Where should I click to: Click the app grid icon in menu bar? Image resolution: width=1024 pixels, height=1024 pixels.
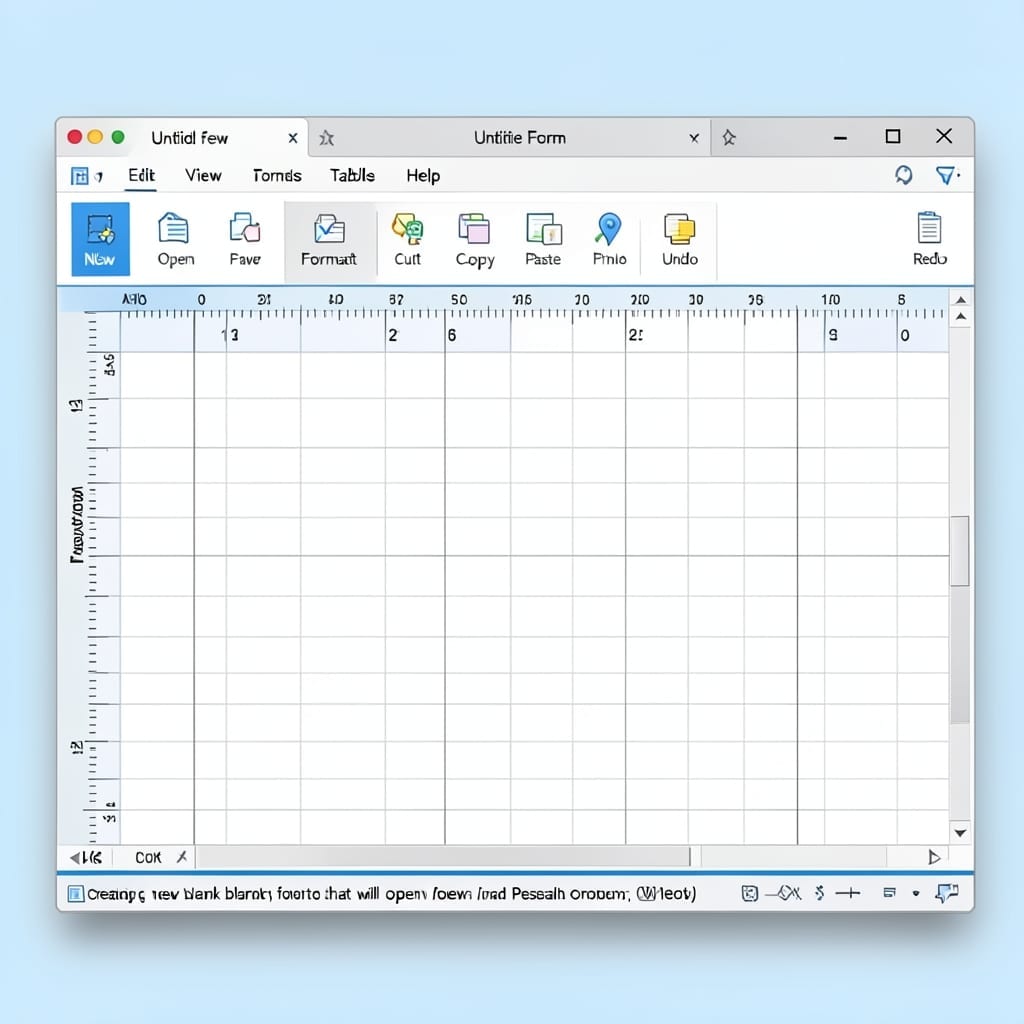80,176
